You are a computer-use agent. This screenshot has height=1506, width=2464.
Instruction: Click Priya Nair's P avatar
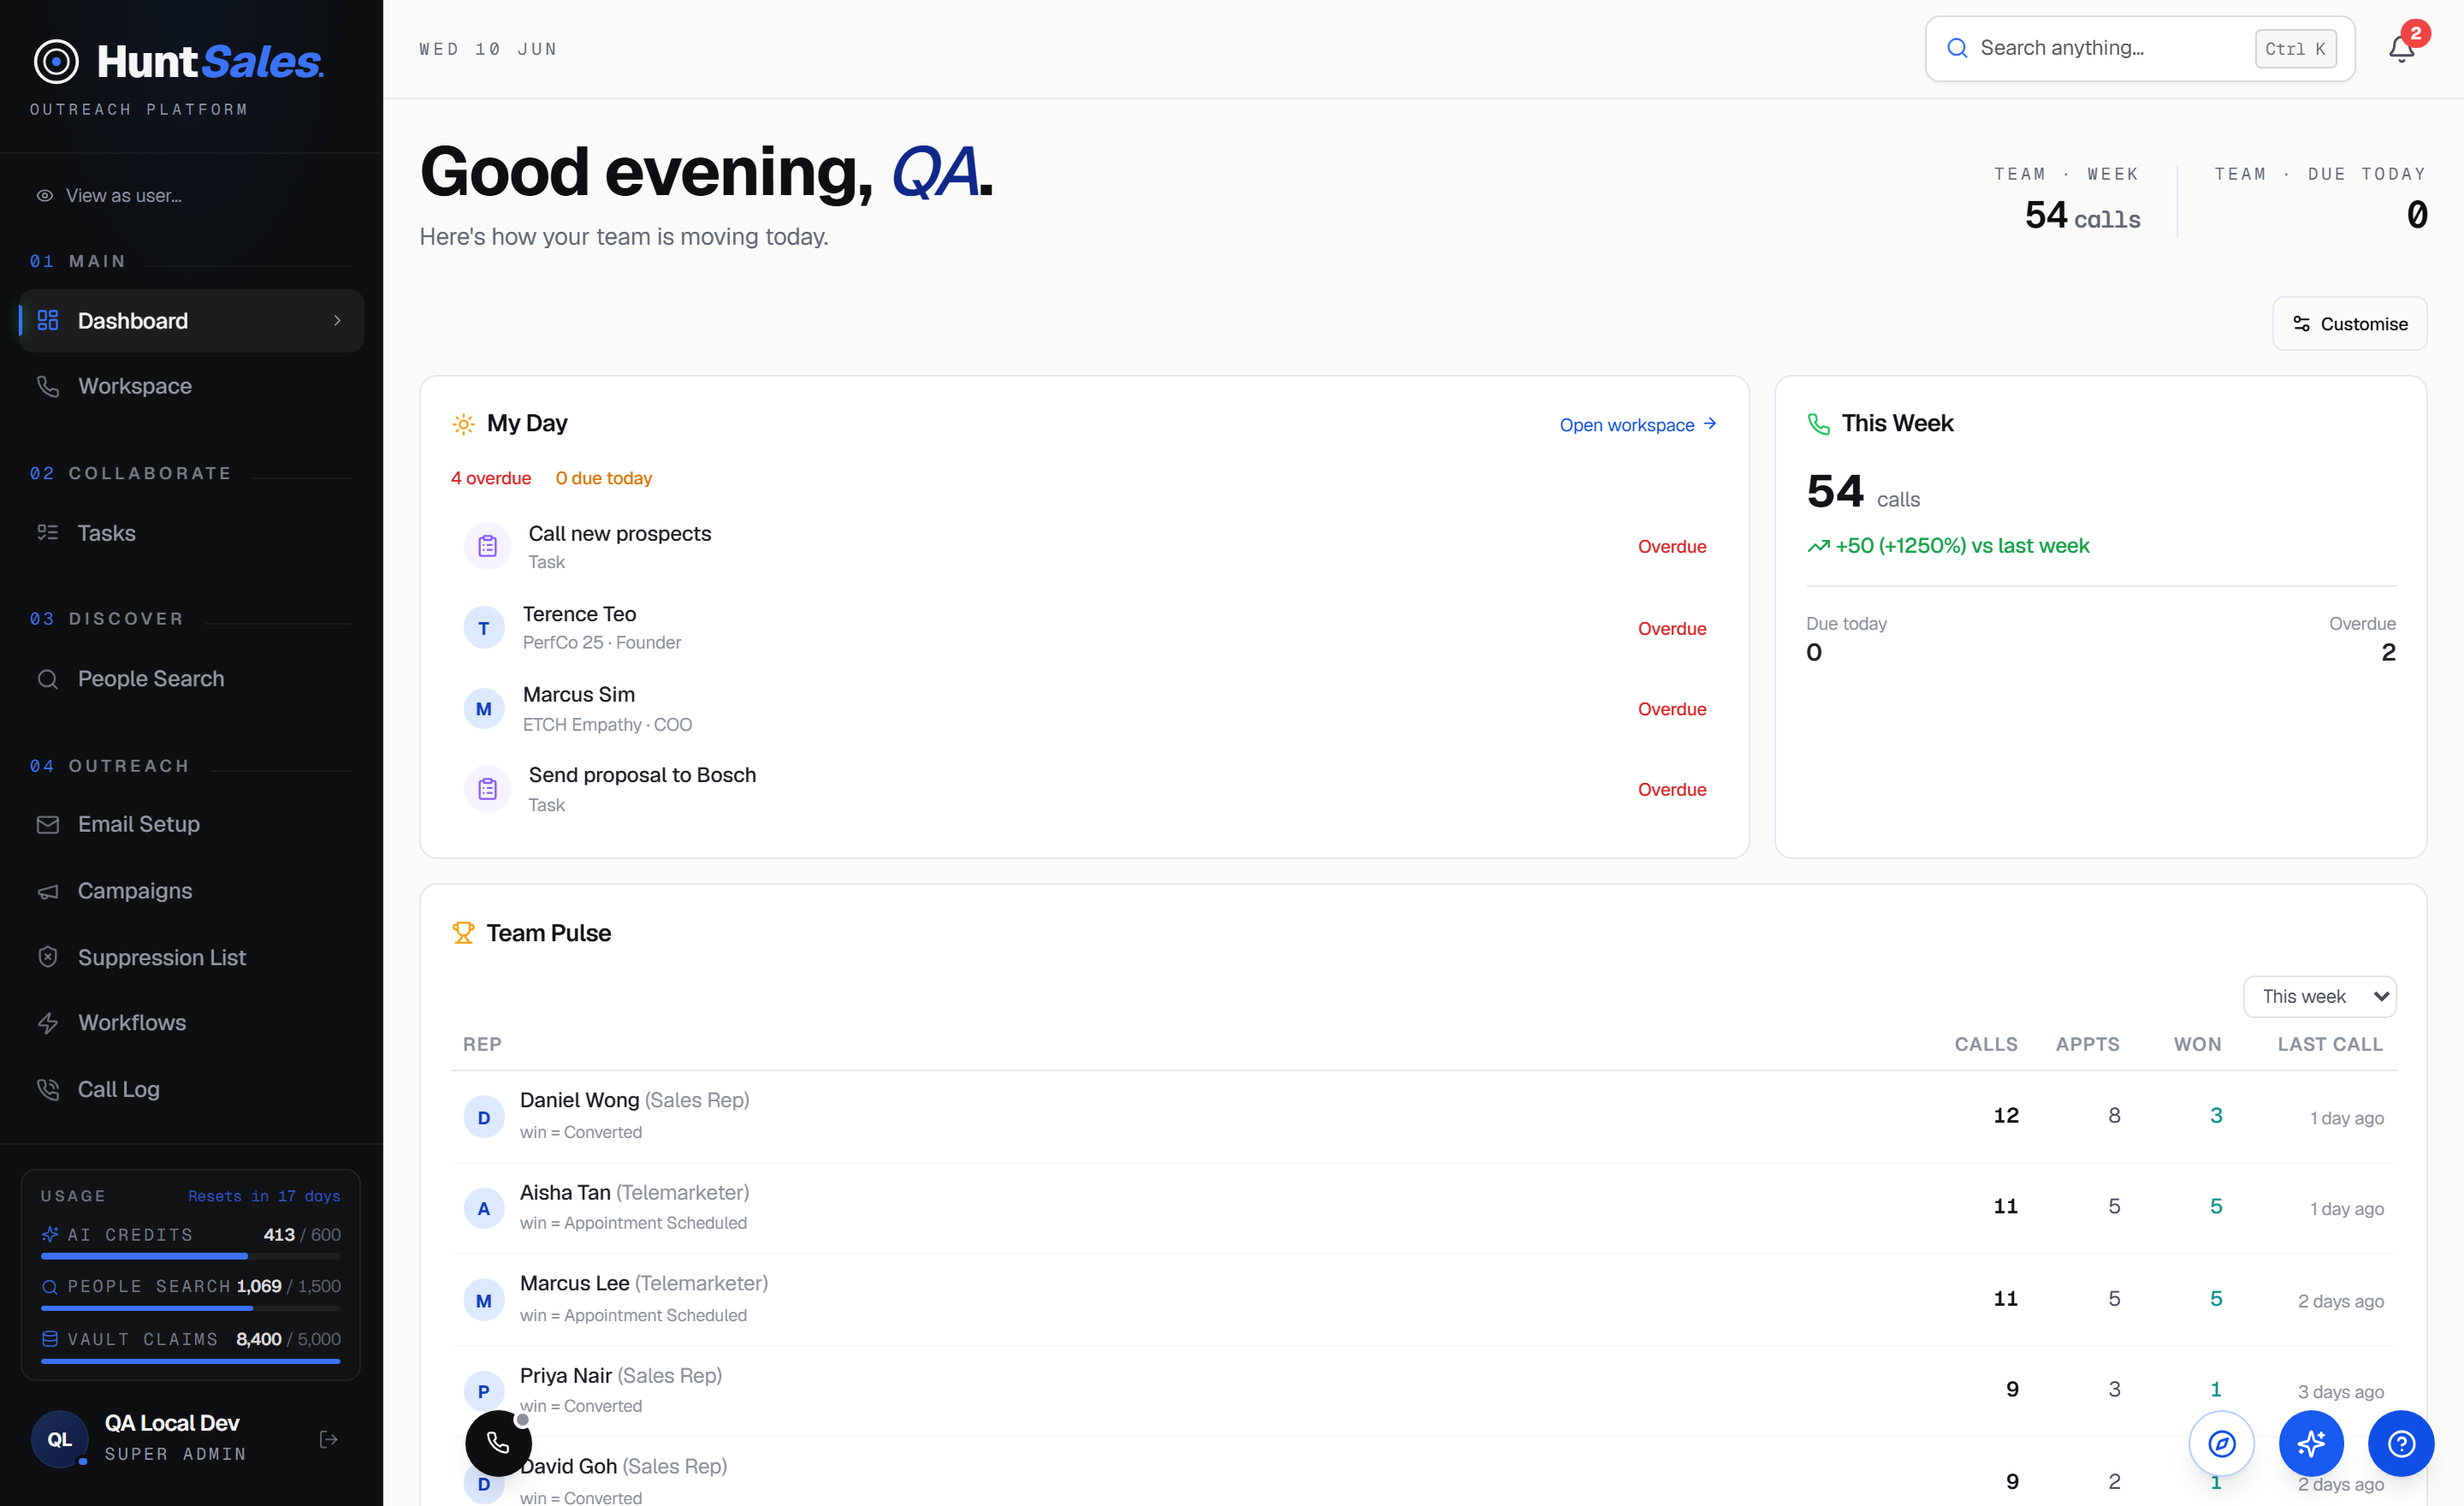pyautogui.click(x=484, y=1390)
